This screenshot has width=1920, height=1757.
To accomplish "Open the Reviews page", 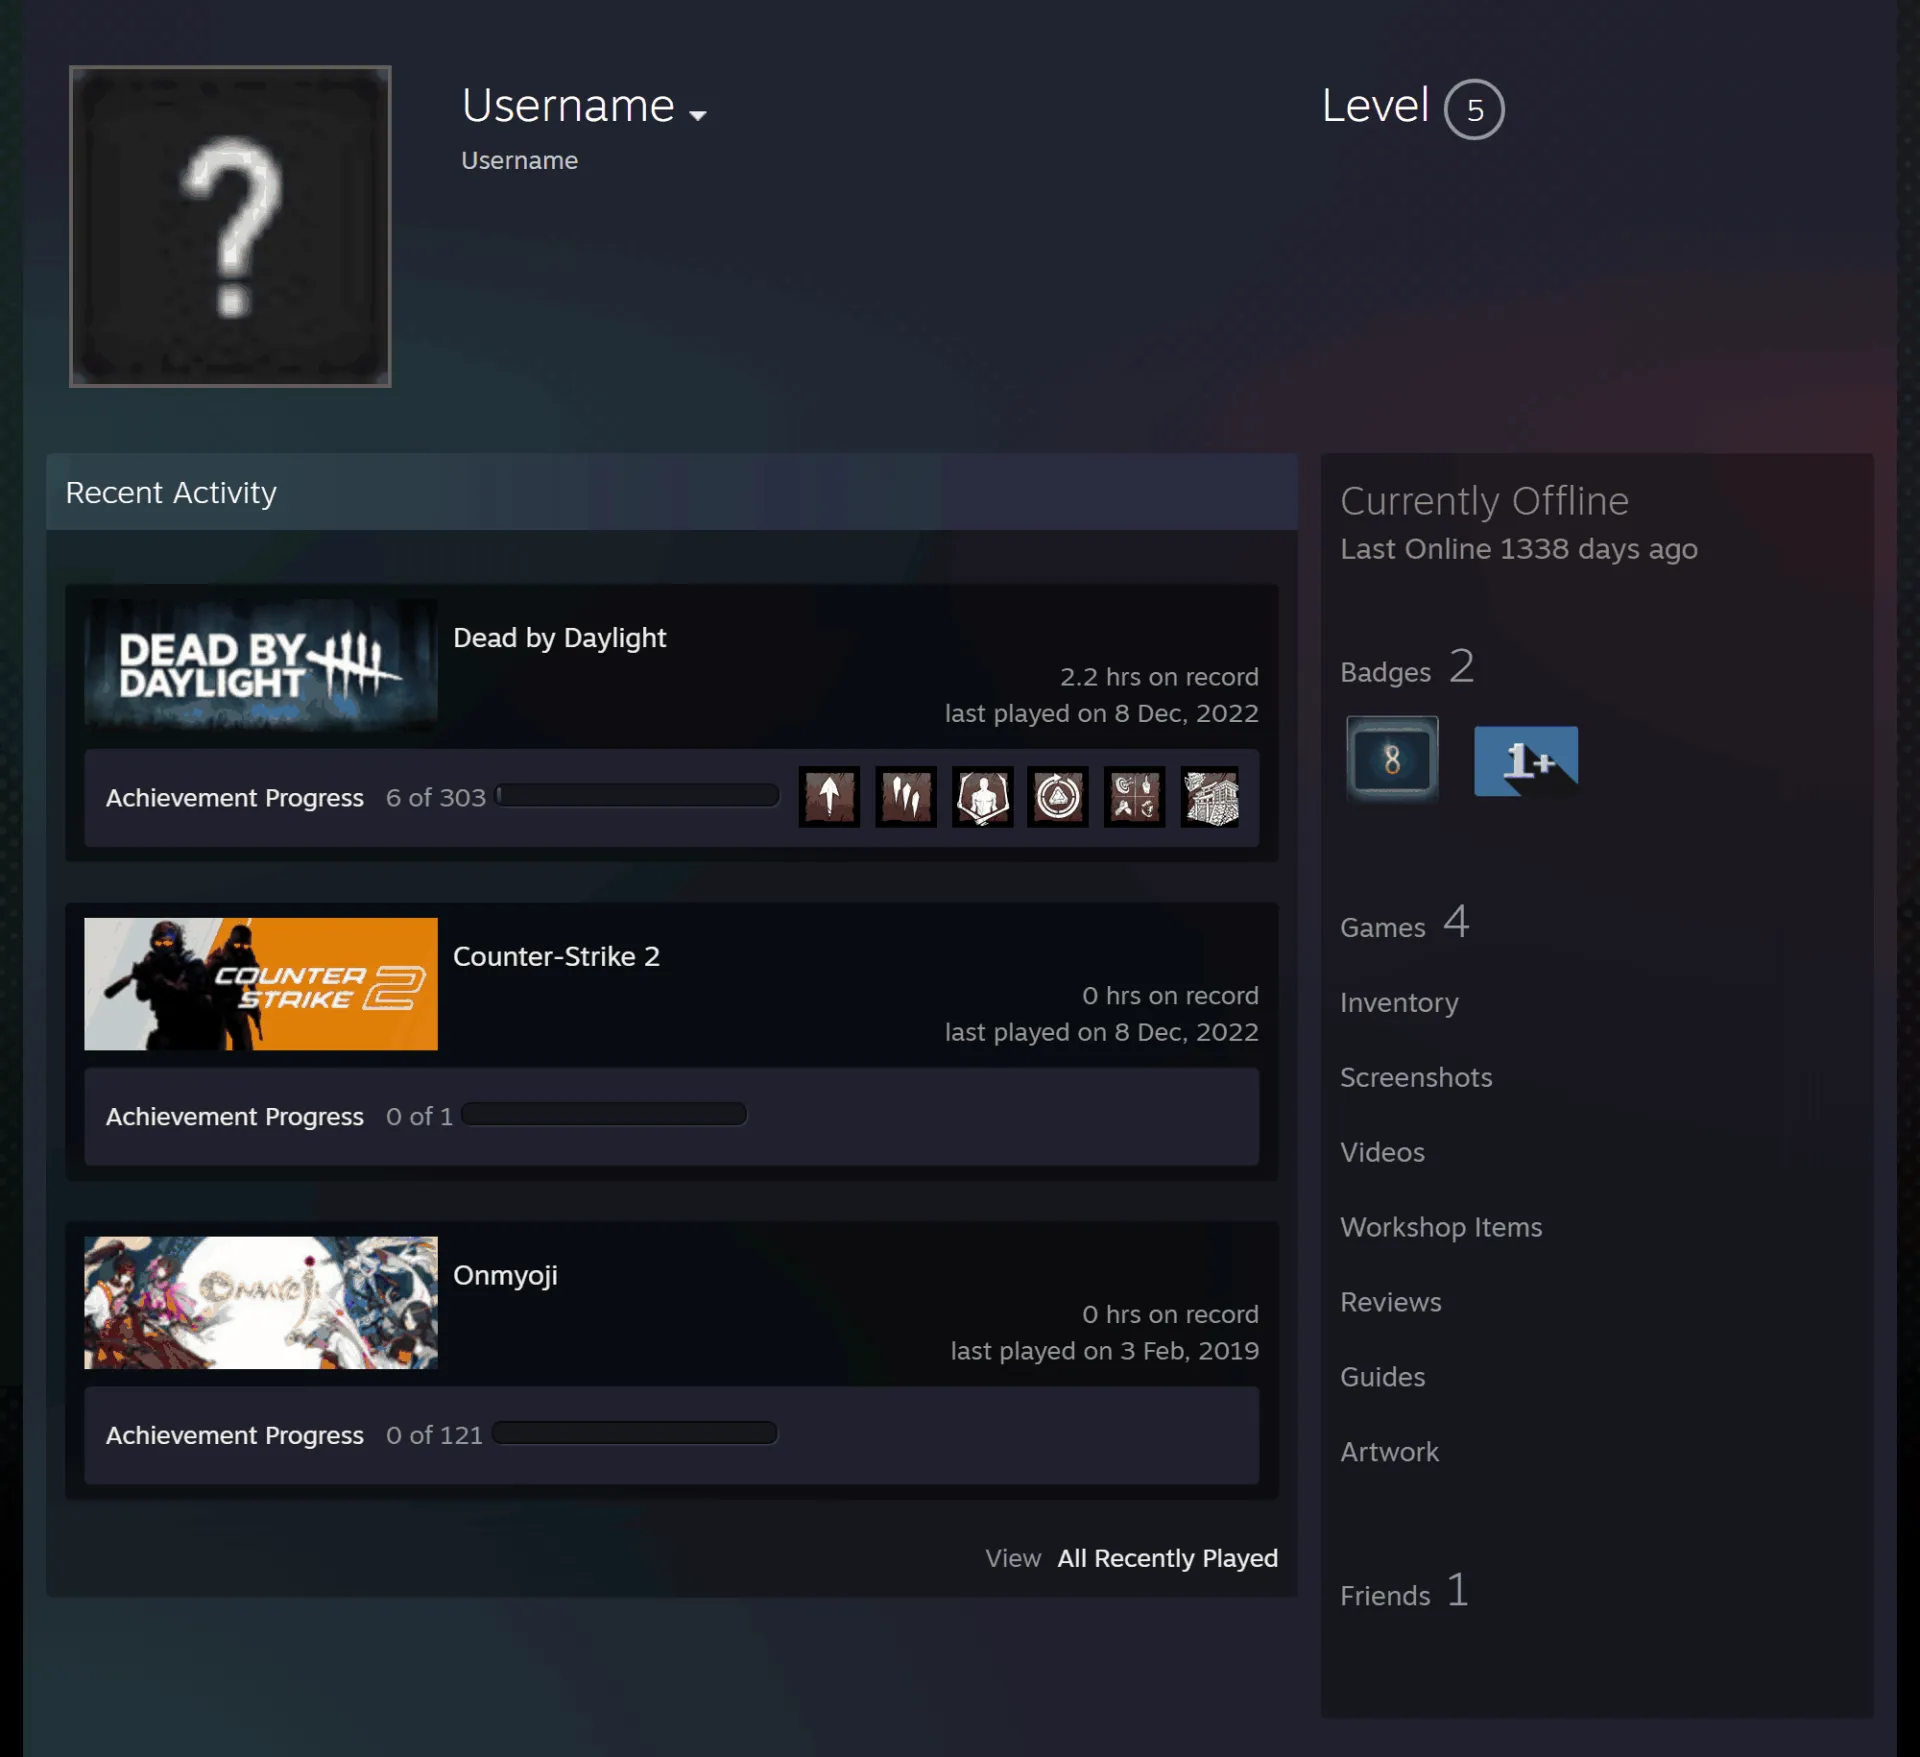I will [1391, 1302].
